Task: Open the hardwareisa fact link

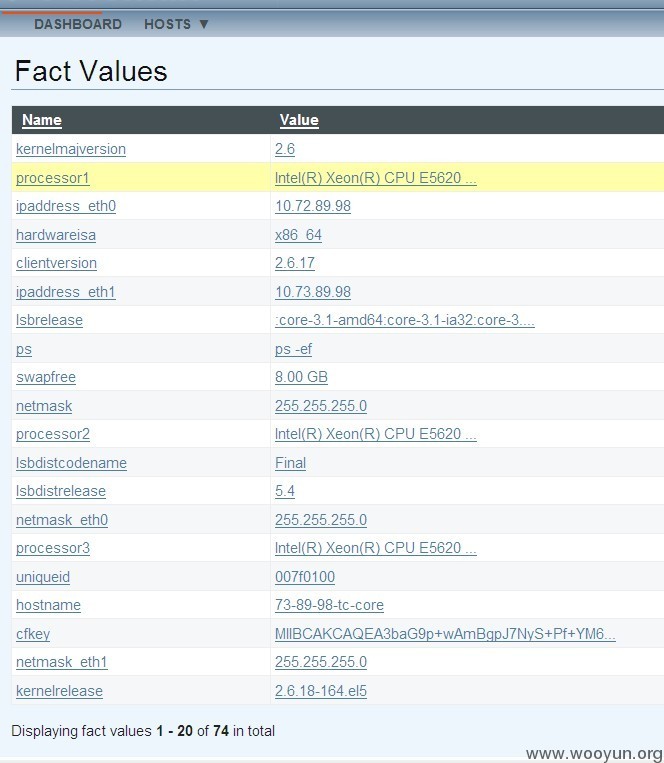Action: click(x=56, y=235)
